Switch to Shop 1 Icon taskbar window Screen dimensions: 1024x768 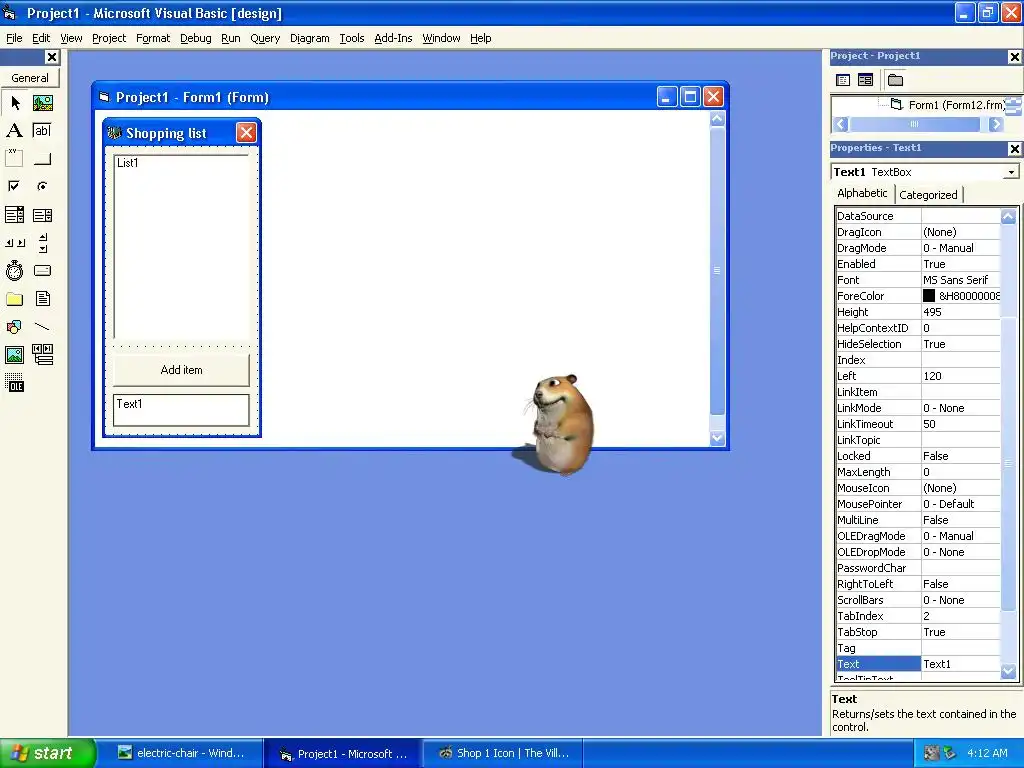[503, 753]
